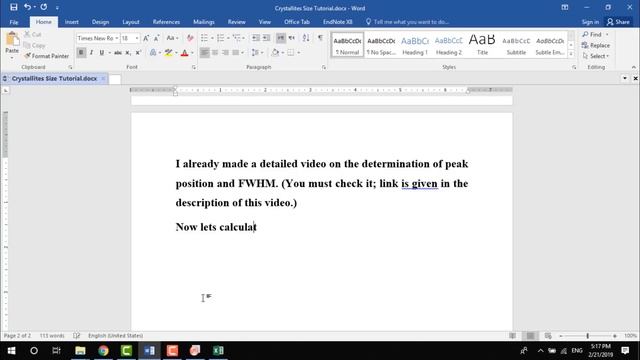The image size is (640, 360).
Task: Click the Increase Font Size icon
Action: [146, 38]
